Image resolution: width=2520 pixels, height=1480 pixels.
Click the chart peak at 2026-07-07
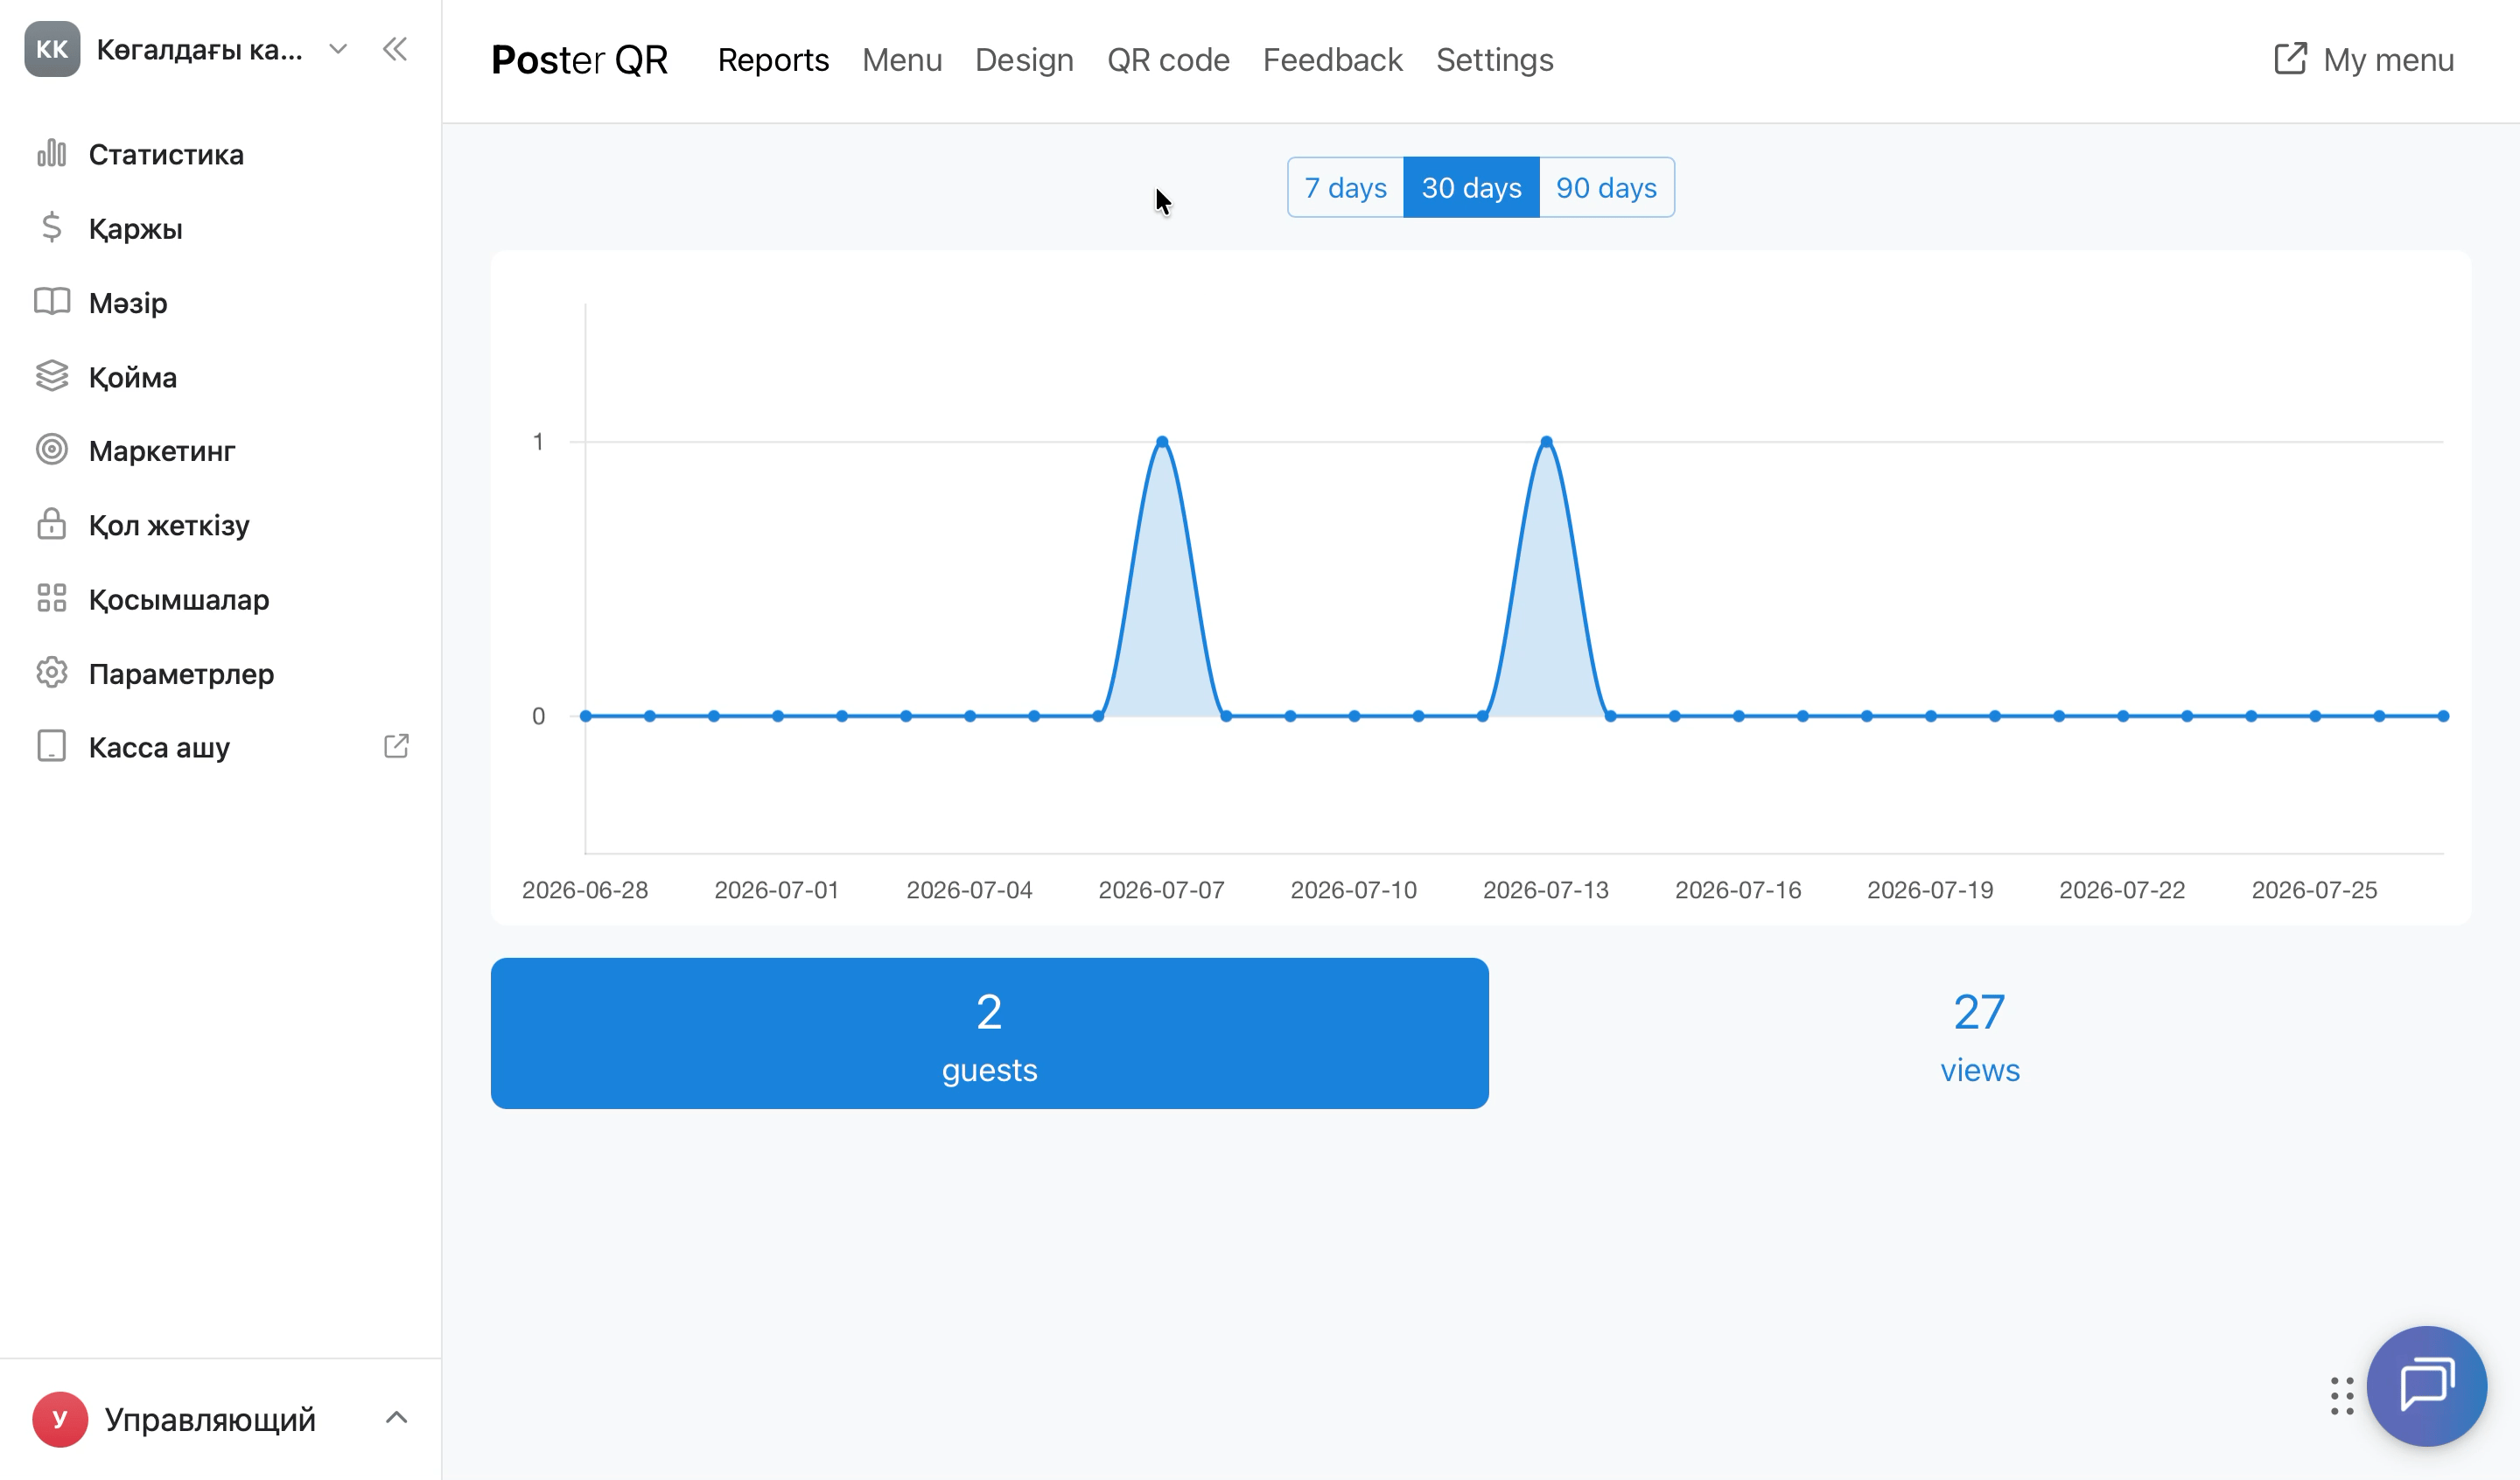pyautogui.click(x=1162, y=441)
